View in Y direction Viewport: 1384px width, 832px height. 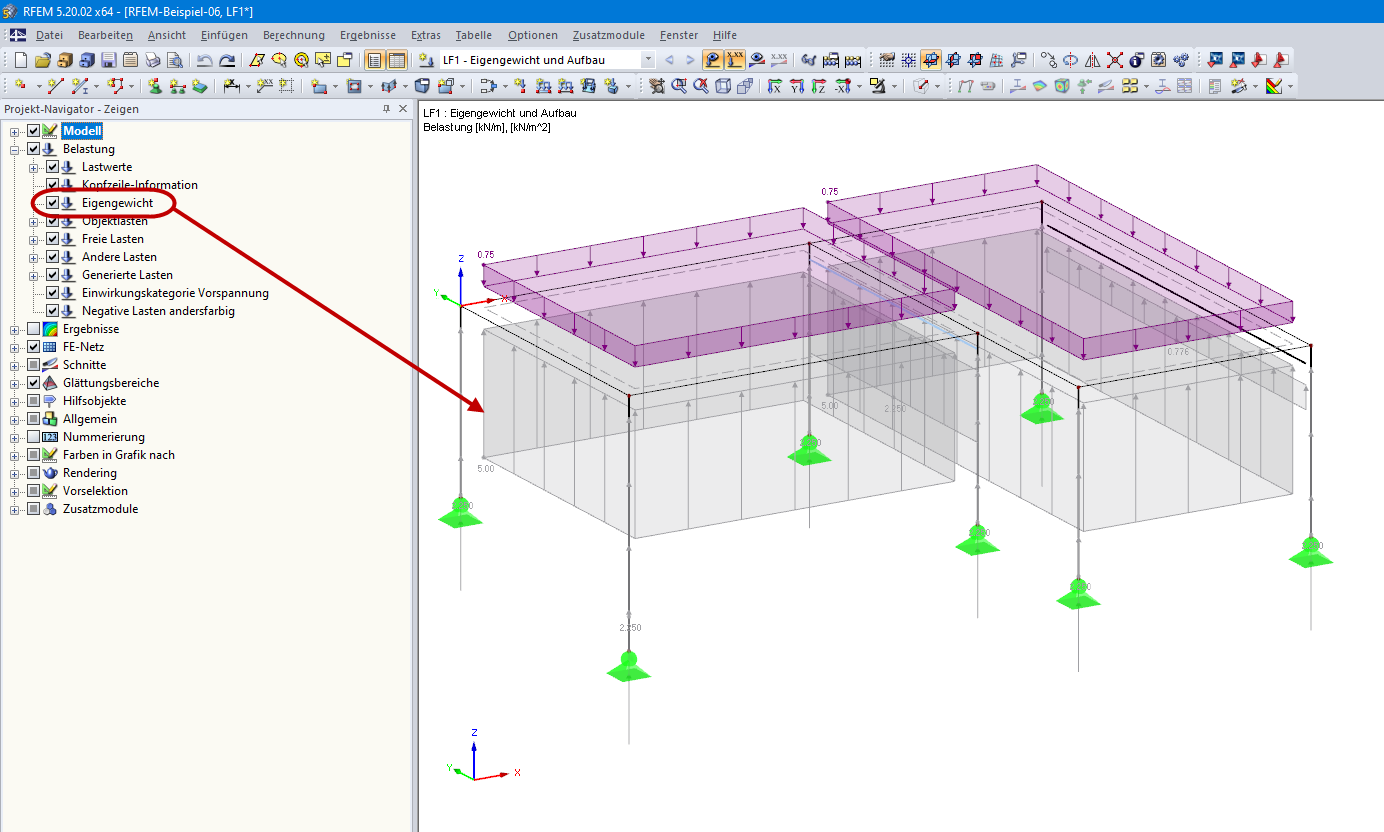tap(797, 86)
